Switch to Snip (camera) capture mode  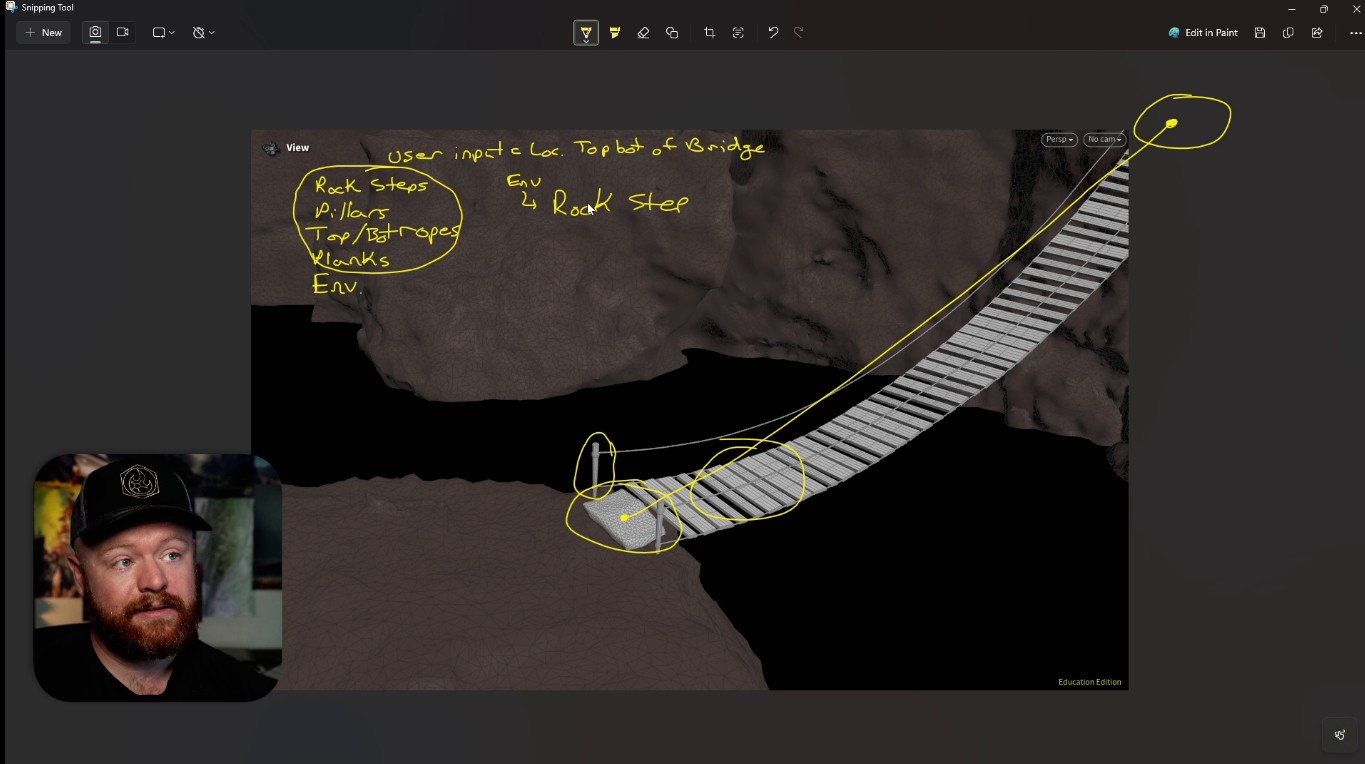coord(95,33)
